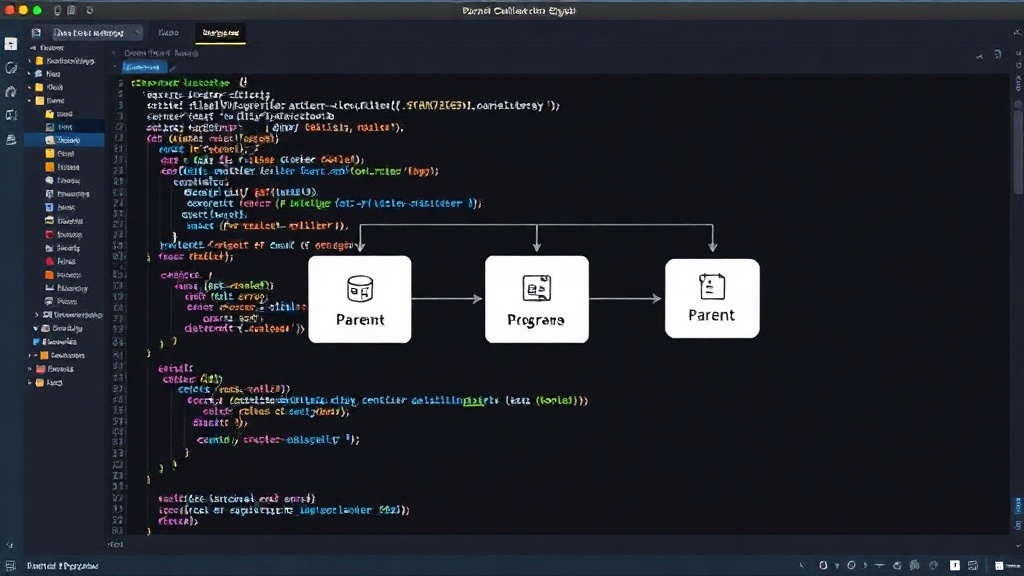
Task: Click the blue highlighted chip above the code
Action: [145, 67]
